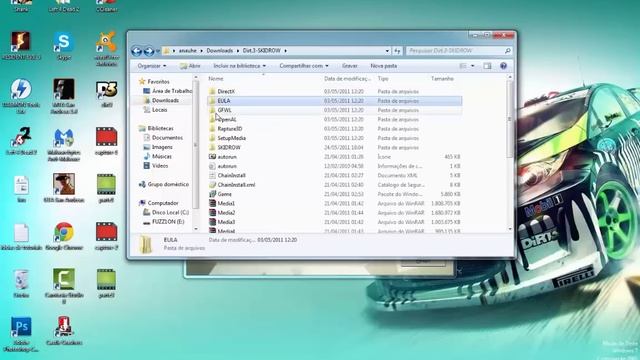640x360 pixels.
Task: Click the Gravar toolbar button
Action: [x=350, y=66]
